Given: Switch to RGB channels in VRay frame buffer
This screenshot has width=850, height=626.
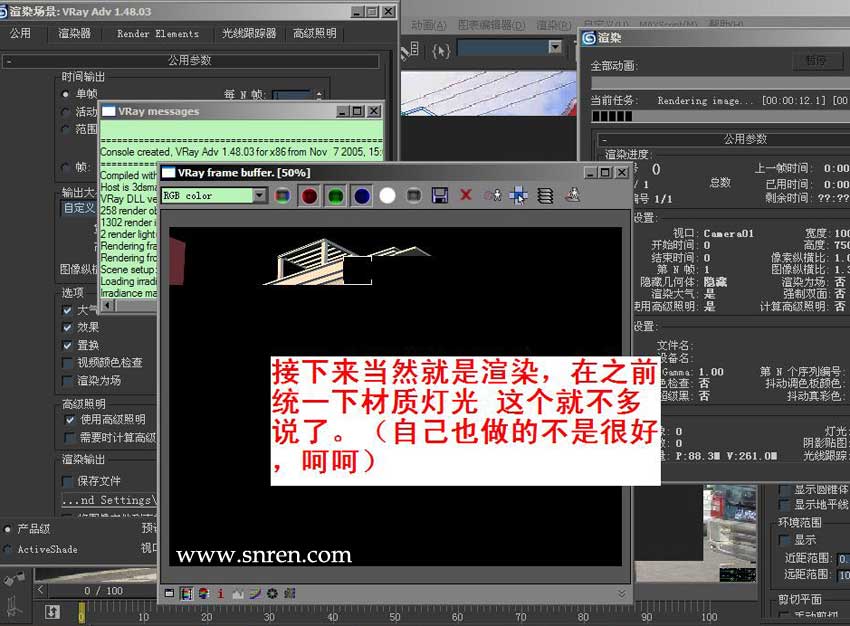Looking at the screenshot, I should point(282,196).
